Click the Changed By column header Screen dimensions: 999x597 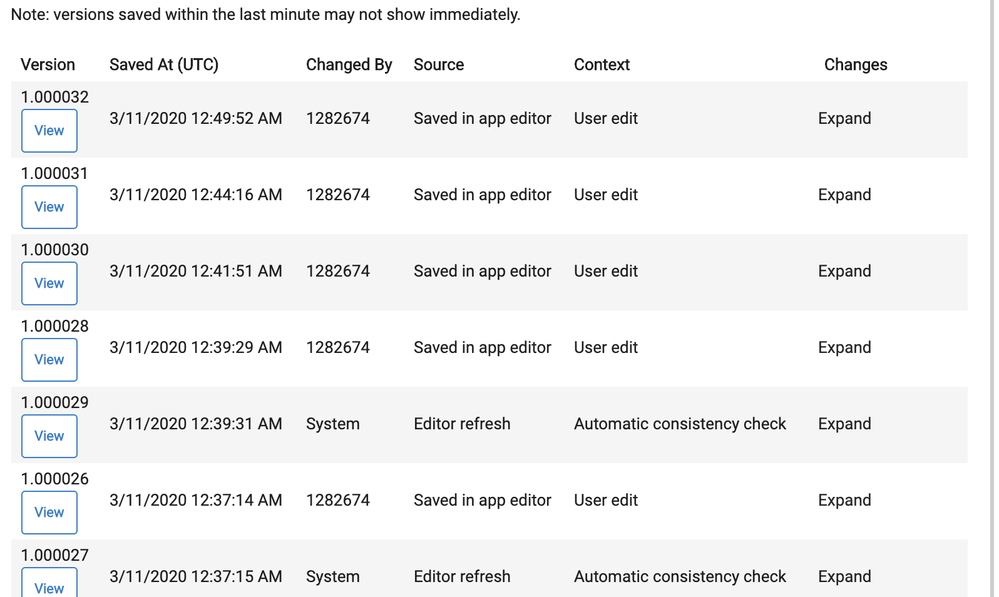pyautogui.click(x=349, y=65)
